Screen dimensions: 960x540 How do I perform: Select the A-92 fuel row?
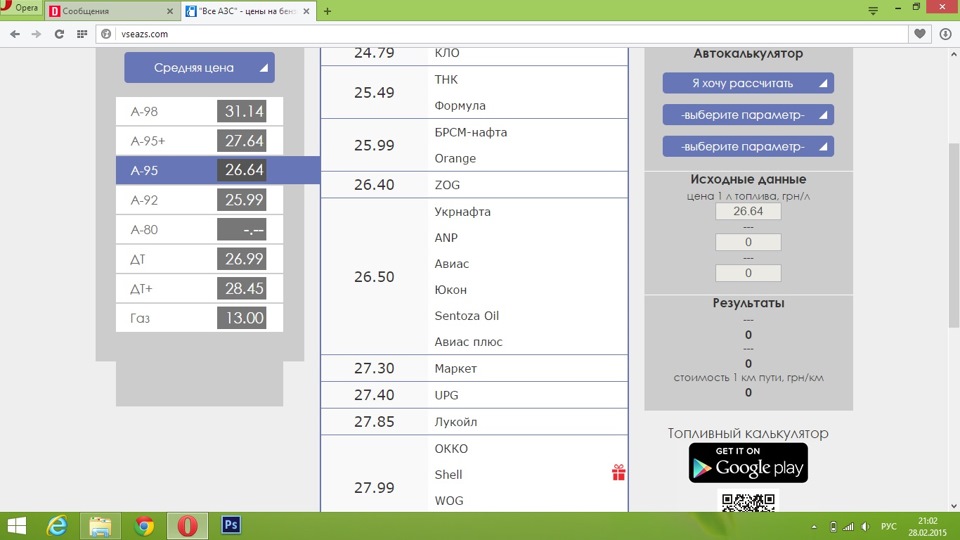point(200,200)
